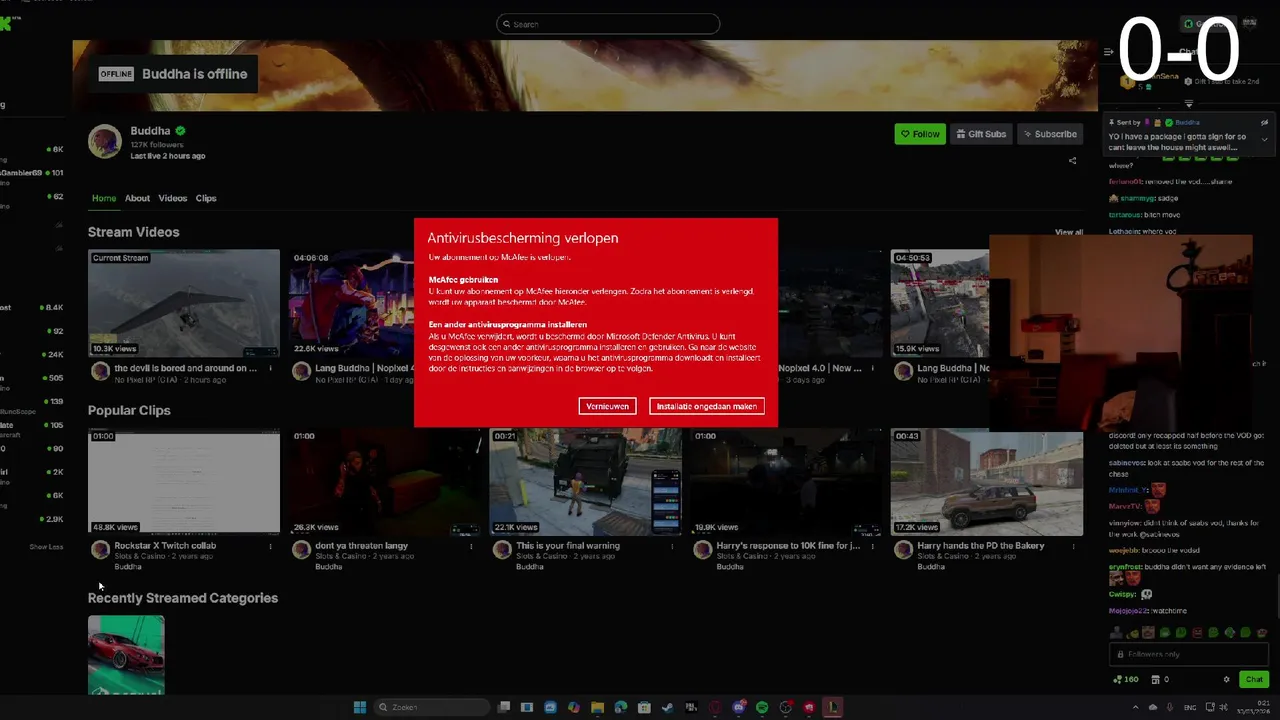Open Steam from the taskbar
The width and height of the screenshot is (1280, 720).
point(667,708)
